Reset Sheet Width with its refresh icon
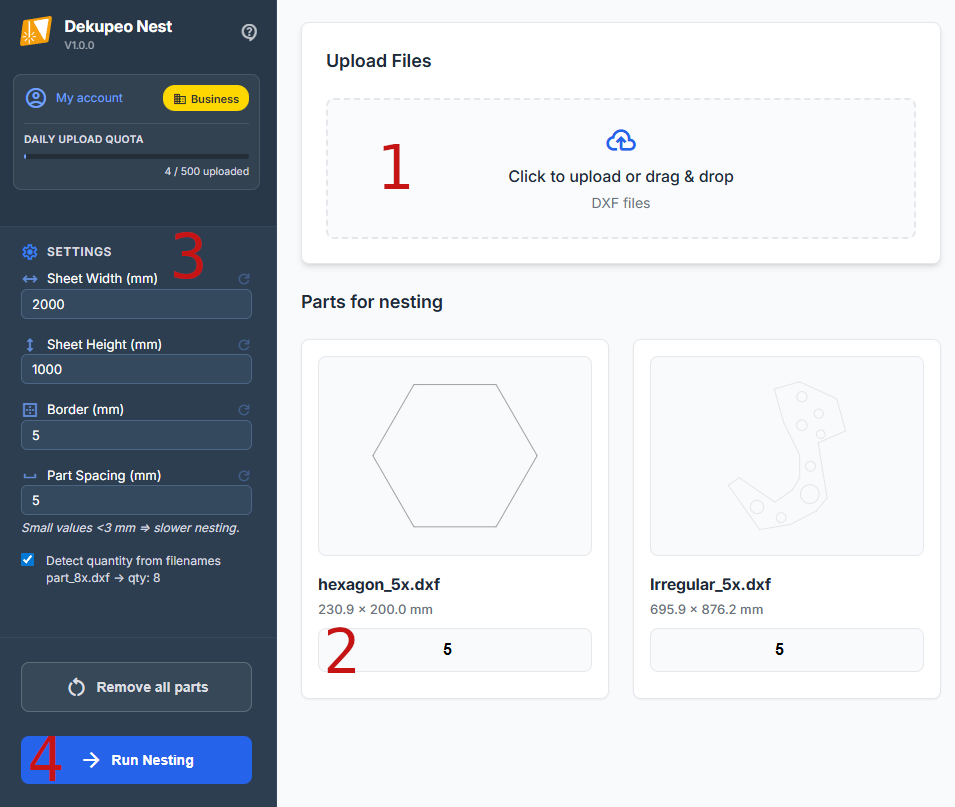Screen dimensions: 955x807 (244, 279)
